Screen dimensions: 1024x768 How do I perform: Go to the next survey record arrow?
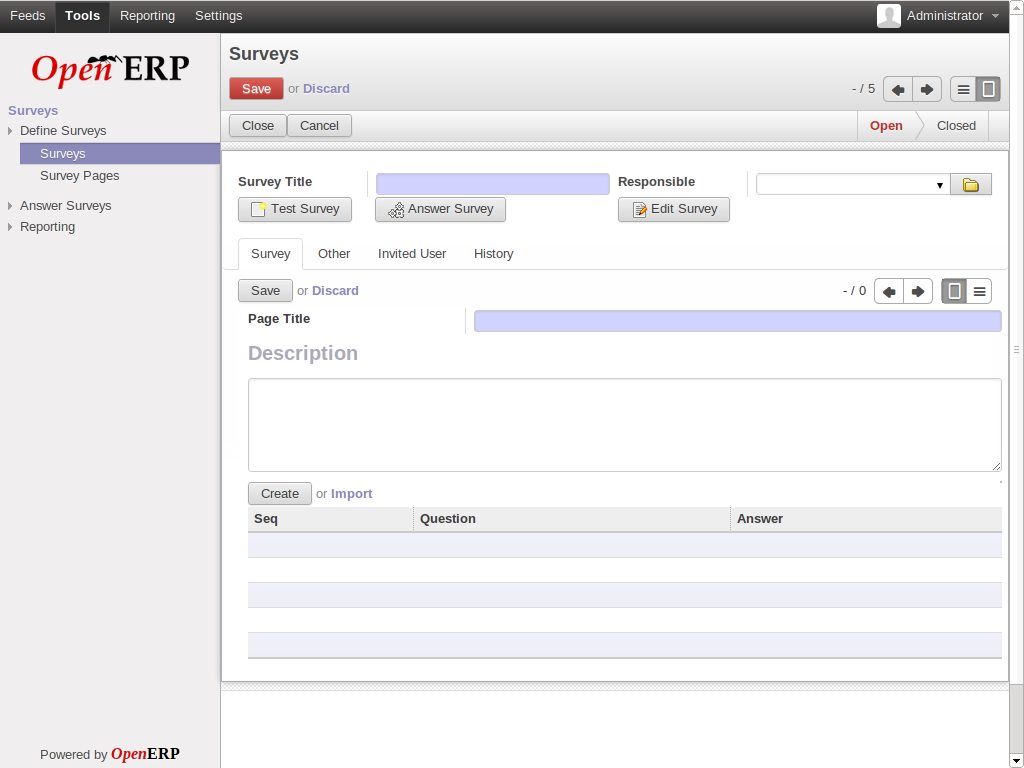(927, 89)
